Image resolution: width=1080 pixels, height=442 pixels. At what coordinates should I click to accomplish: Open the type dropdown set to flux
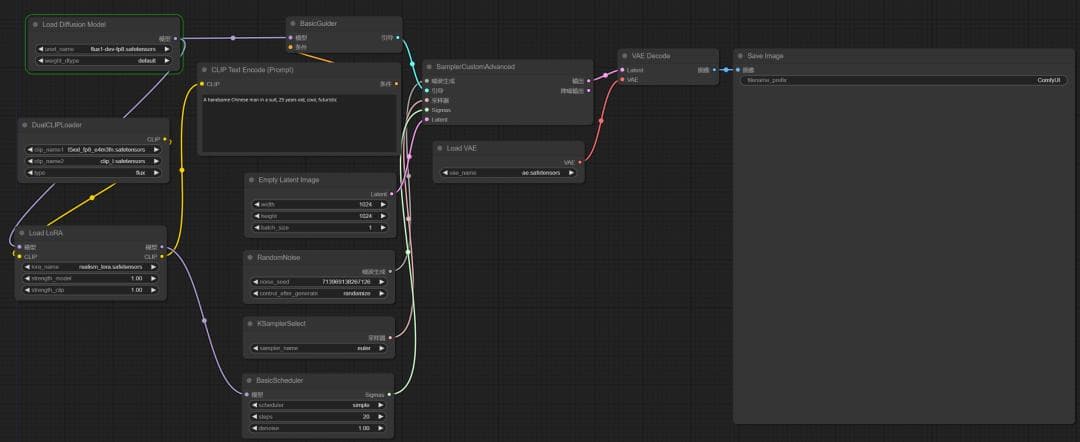93,173
